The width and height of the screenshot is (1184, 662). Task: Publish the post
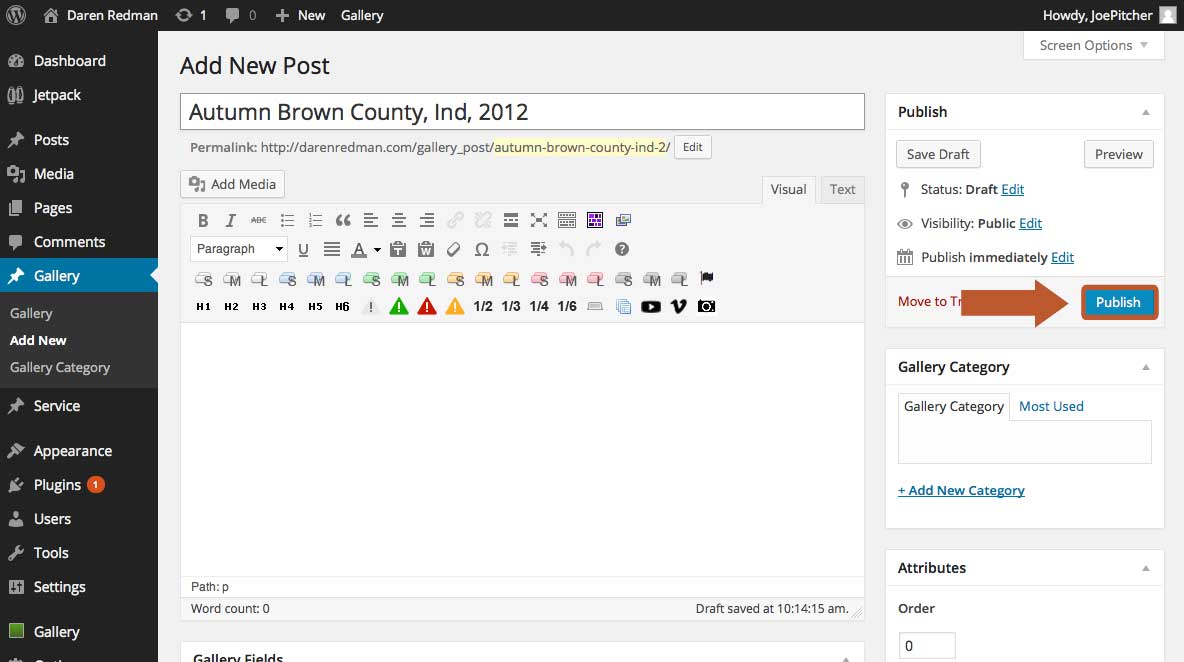(1118, 302)
